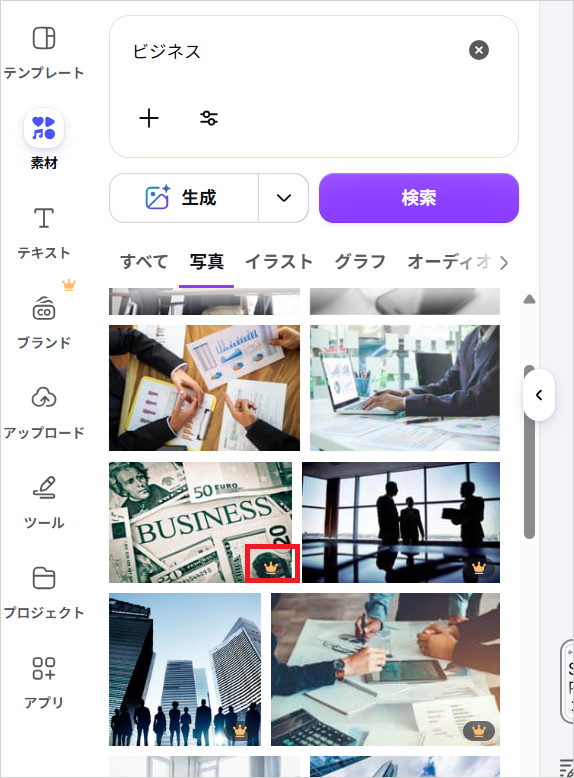Image resolution: width=574 pixels, height=778 pixels.
Task: Click crown badge on BUSINESS banknotes photo
Action: pos(270,567)
